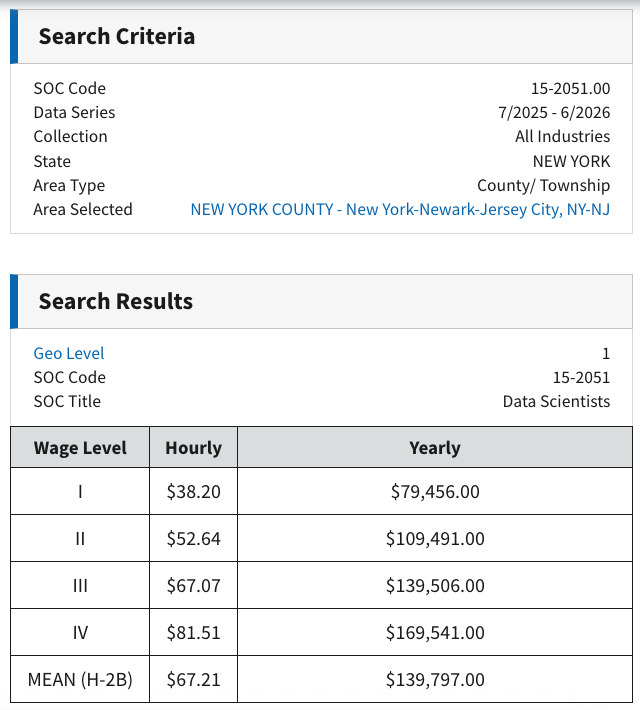Click the Wage Level column header
Viewport: 640px width, 710px height.
point(80,447)
